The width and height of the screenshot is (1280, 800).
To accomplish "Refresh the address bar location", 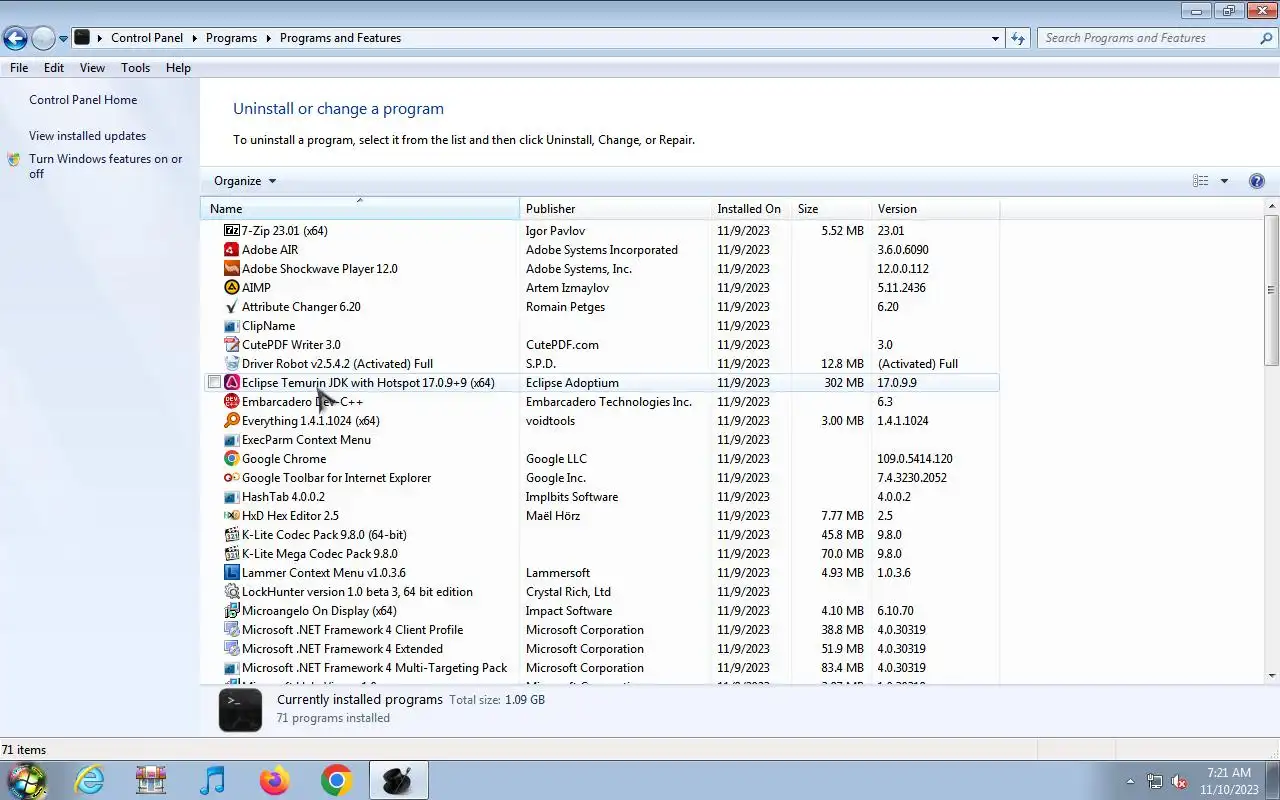I will tap(1018, 38).
